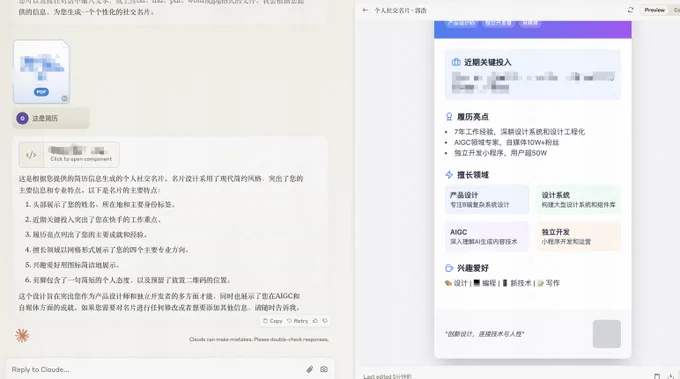Click the camera screenshot icon

(x=324, y=369)
